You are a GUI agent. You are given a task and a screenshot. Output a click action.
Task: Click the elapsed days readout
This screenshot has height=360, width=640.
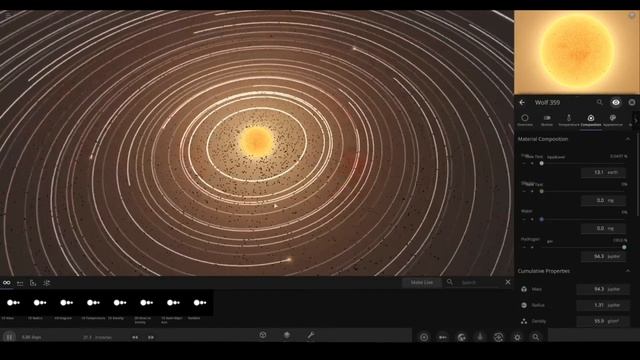[x=31, y=338]
